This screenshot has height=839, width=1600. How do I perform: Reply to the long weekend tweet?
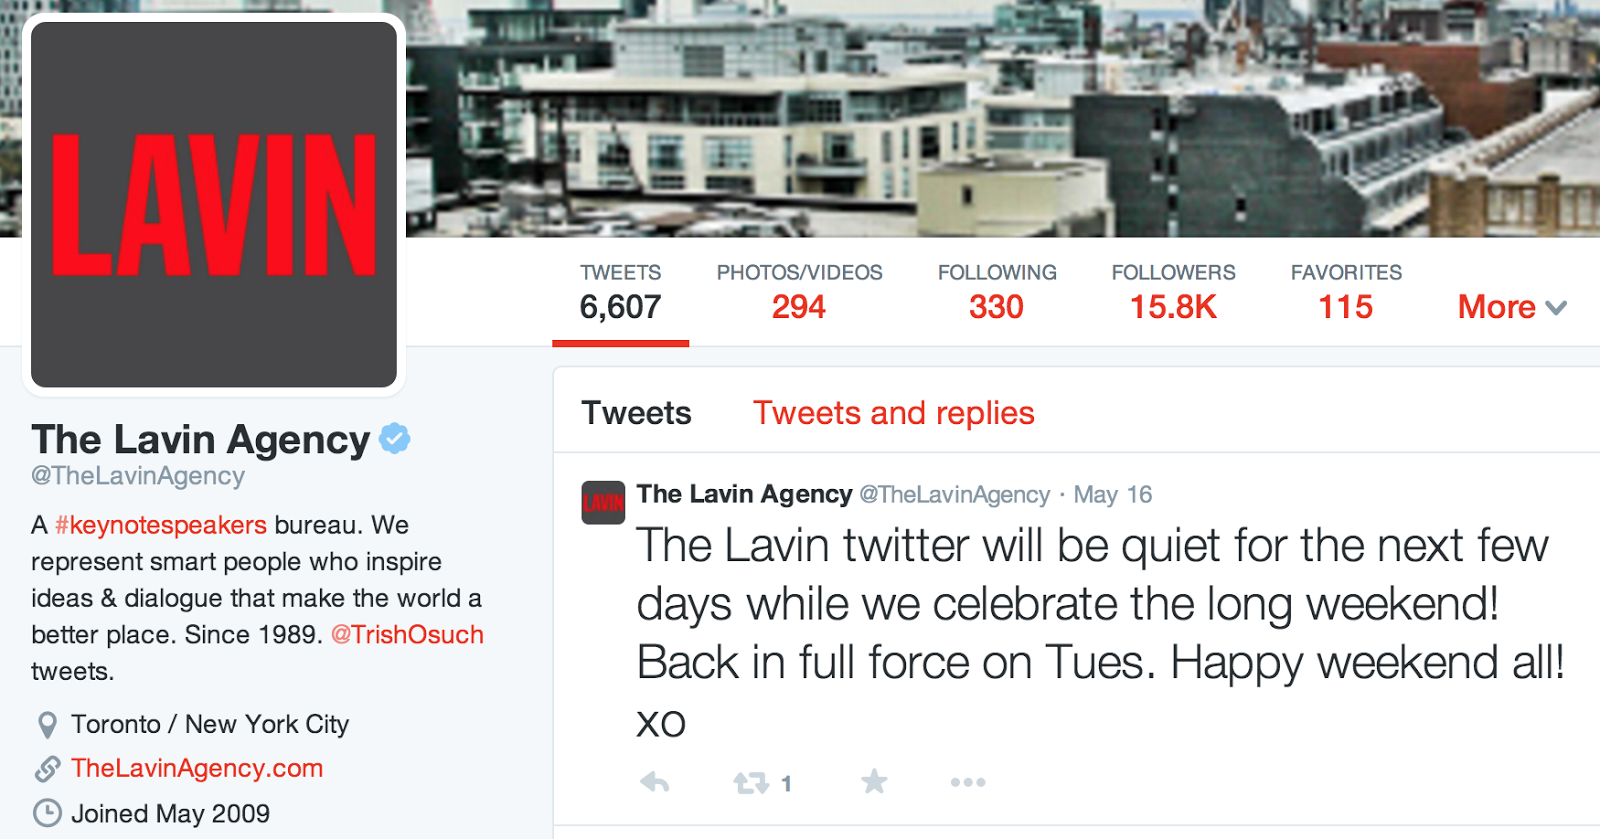[655, 782]
